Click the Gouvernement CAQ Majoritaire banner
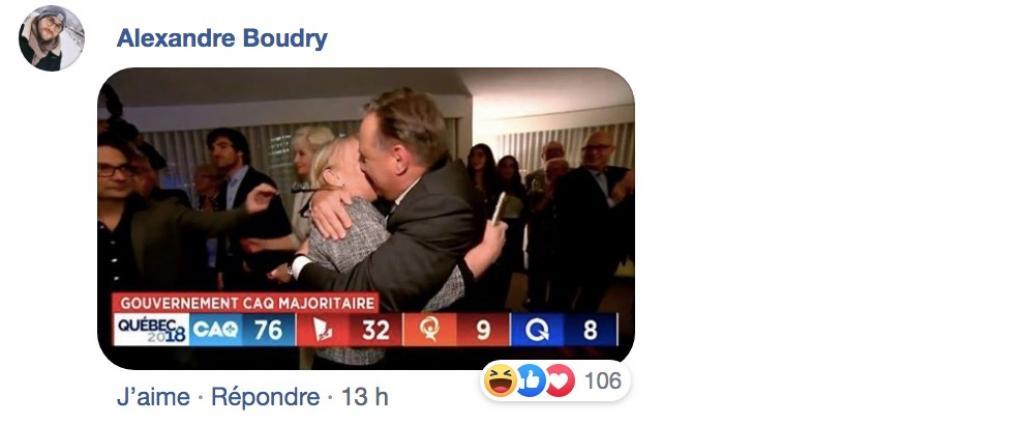The width and height of the screenshot is (1024, 424). point(246,302)
